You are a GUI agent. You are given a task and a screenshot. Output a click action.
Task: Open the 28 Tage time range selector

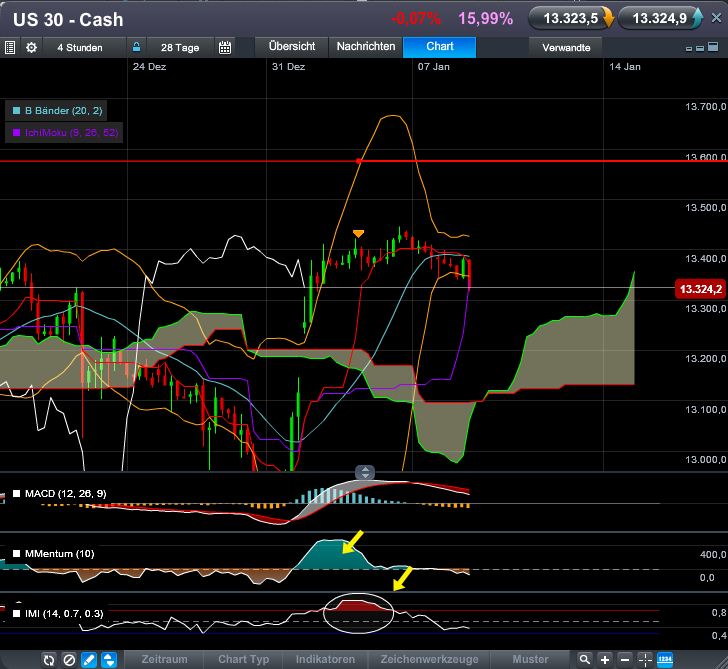click(180, 47)
